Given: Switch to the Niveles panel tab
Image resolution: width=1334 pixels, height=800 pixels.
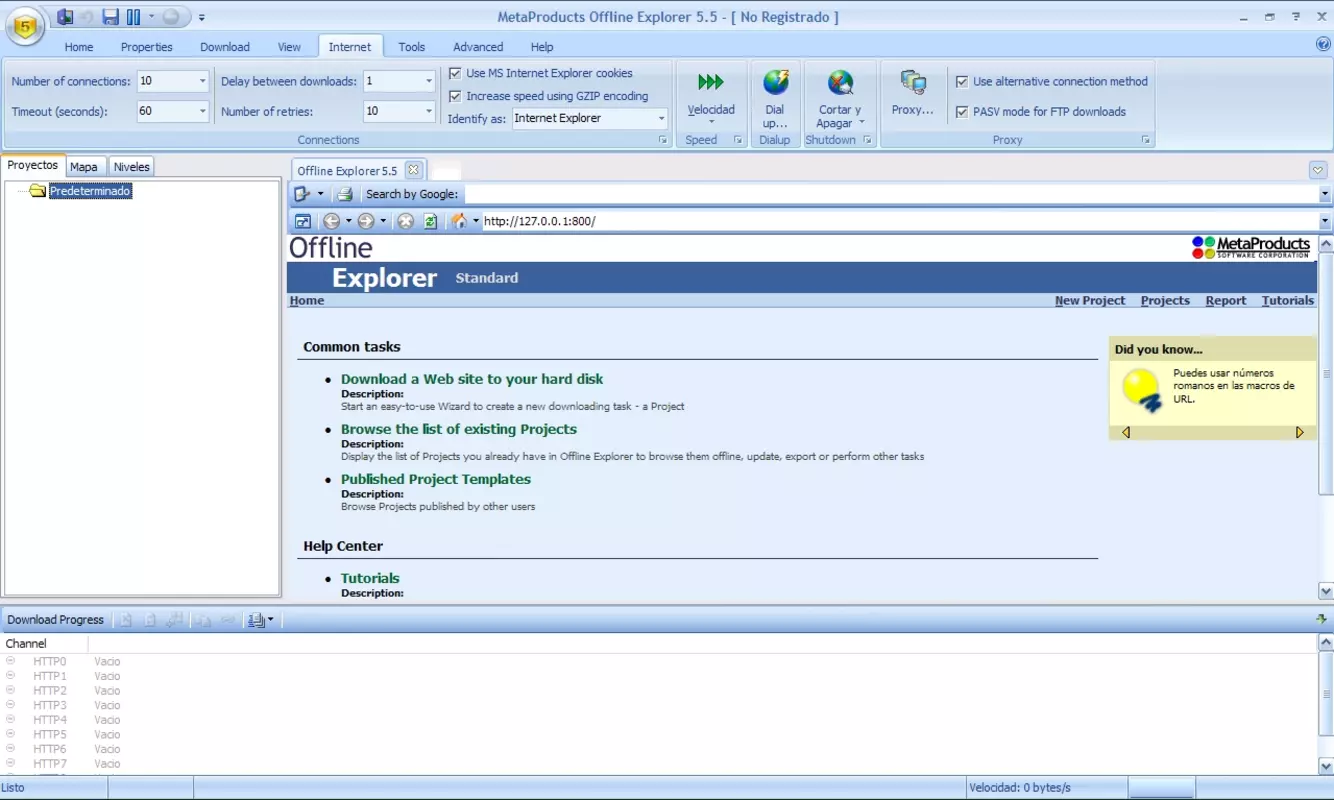Looking at the screenshot, I should pos(131,167).
